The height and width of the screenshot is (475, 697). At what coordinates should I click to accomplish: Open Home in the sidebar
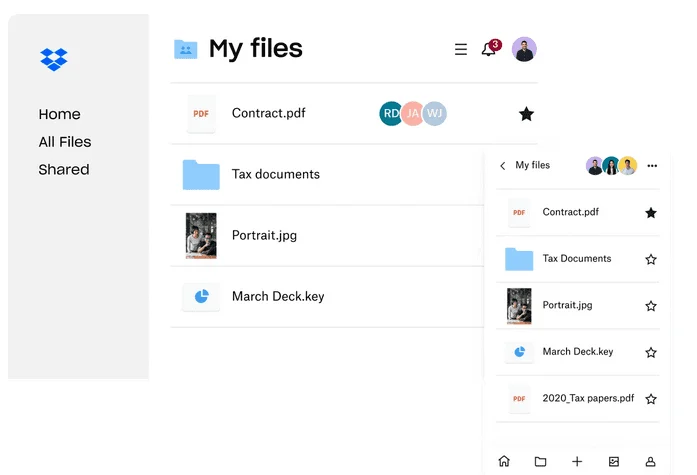pyautogui.click(x=60, y=114)
